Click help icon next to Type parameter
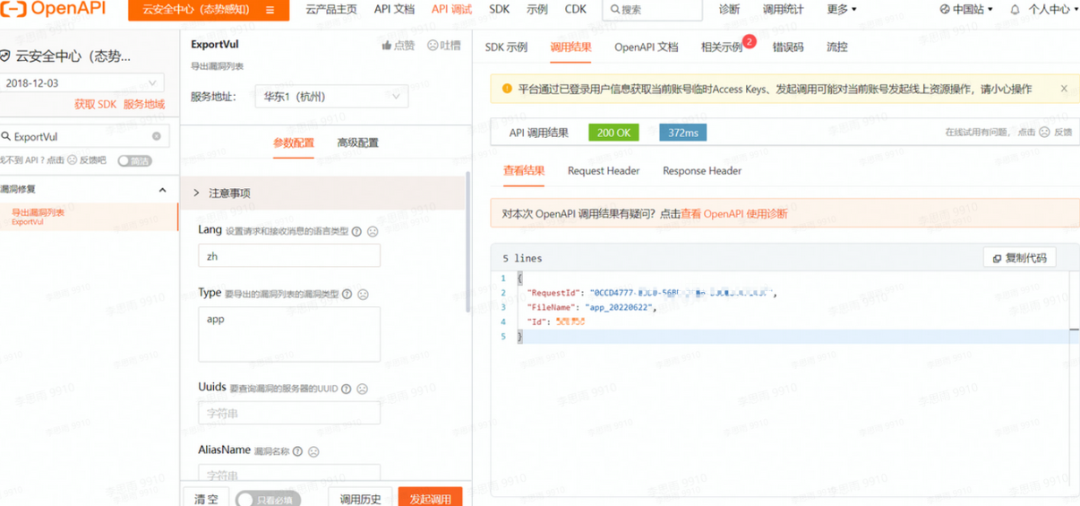The width and height of the screenshot is (1080, 506). tap(346, 294)
